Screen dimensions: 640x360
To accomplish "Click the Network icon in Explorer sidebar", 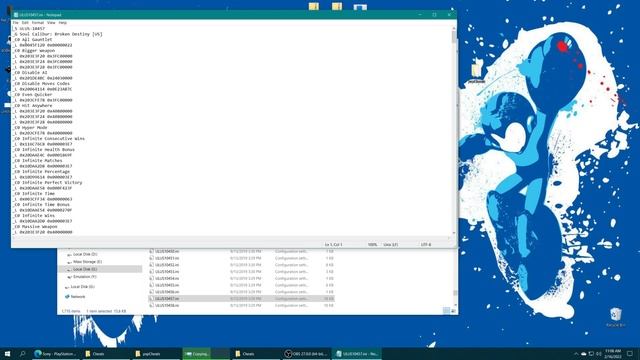I will (67, 297).
